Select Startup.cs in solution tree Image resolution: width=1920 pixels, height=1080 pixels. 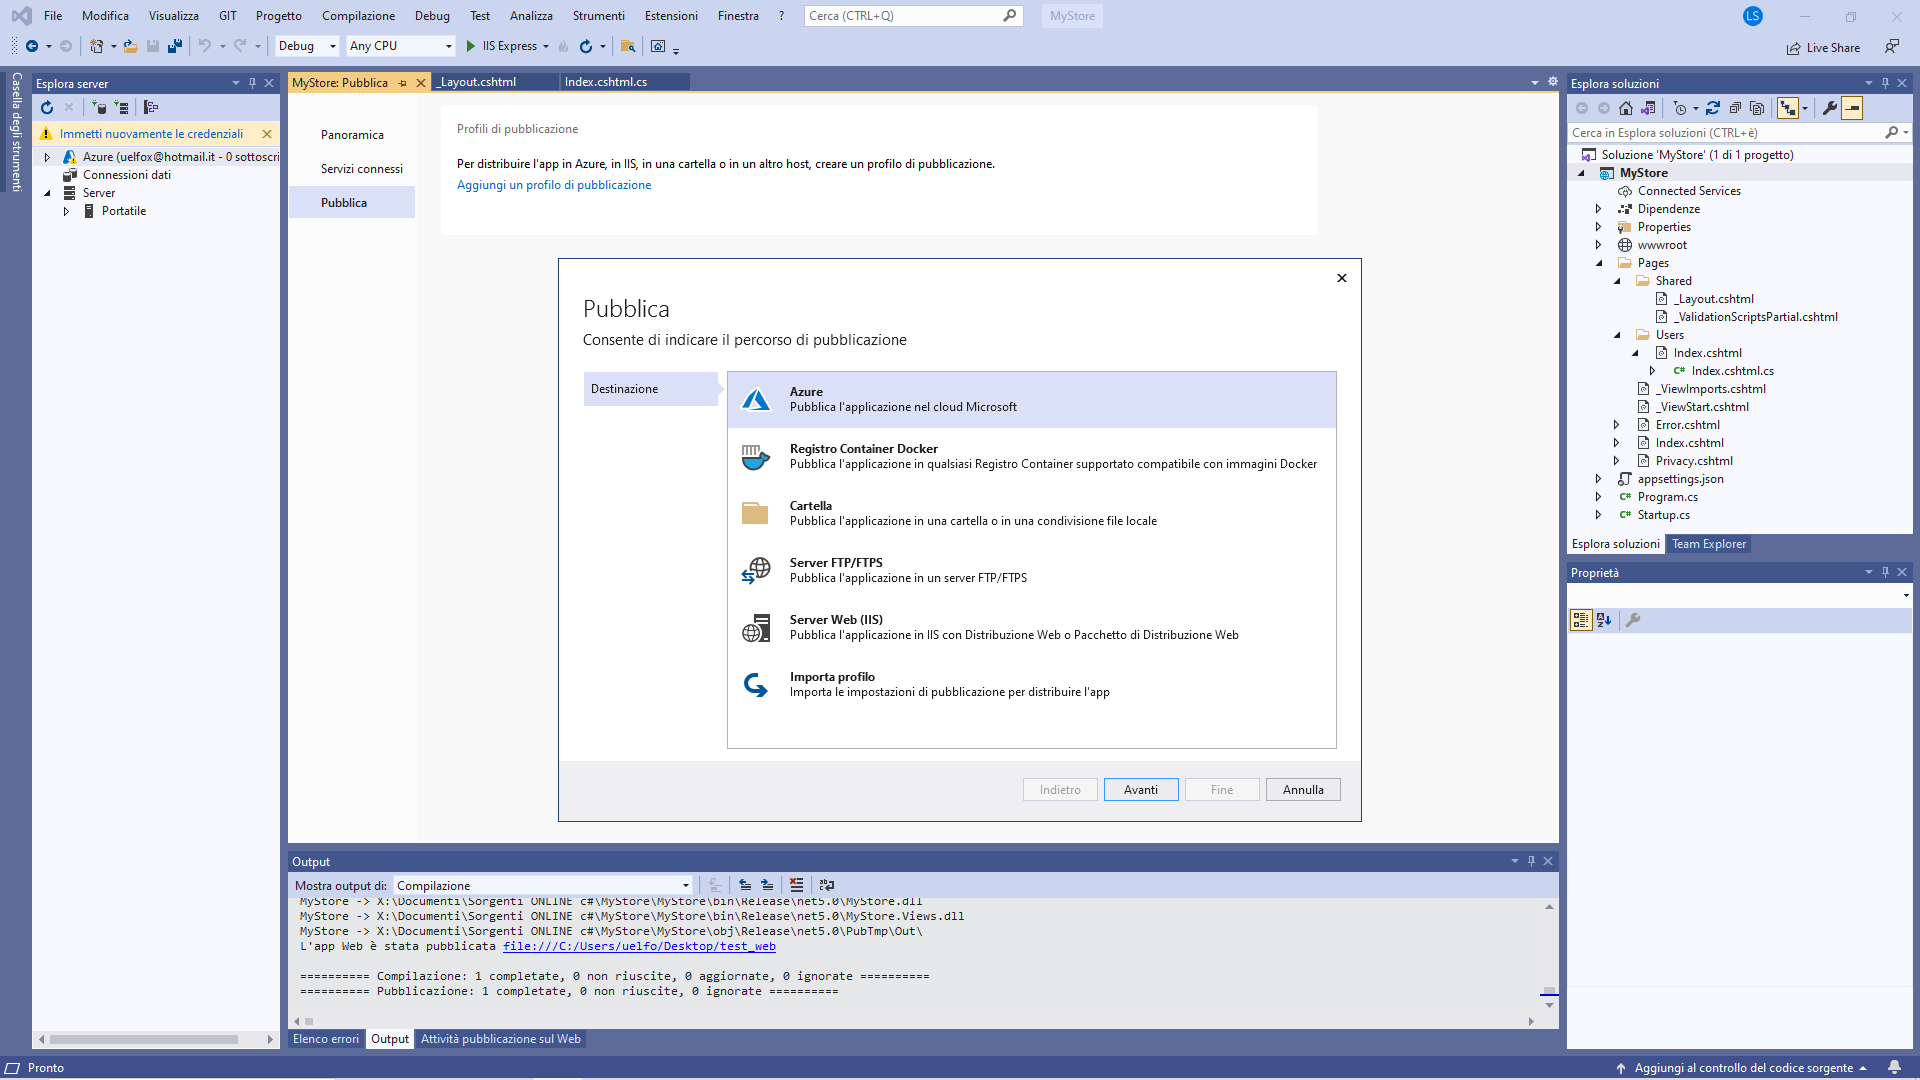(x=1663, y=515)
